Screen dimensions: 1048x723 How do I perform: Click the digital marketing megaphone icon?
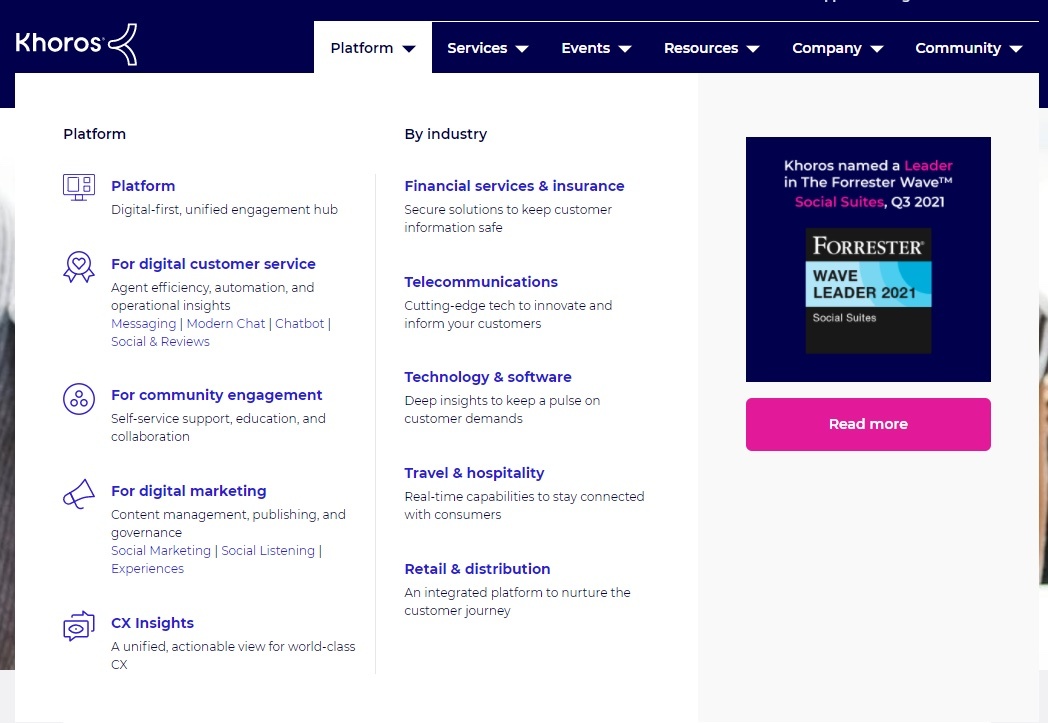79,494
